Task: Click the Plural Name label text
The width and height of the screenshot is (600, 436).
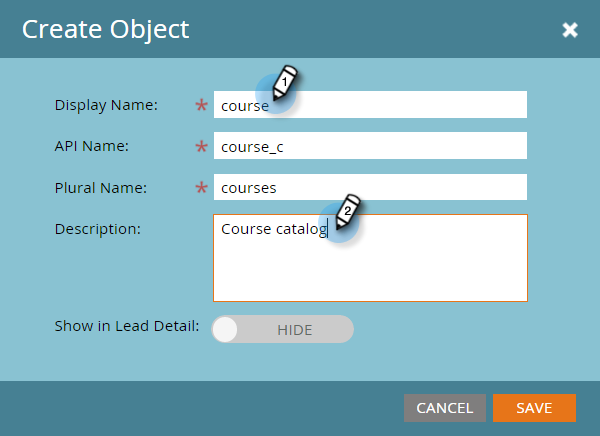Action: coord(101,187)
